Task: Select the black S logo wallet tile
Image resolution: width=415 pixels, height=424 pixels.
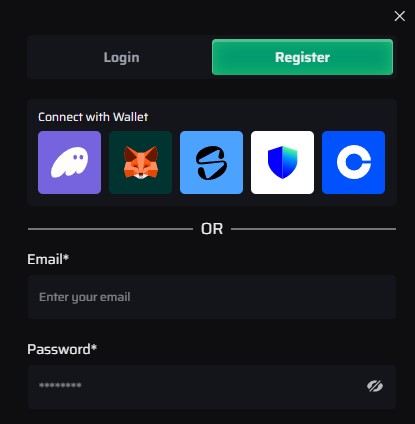Action: point(211,162)
